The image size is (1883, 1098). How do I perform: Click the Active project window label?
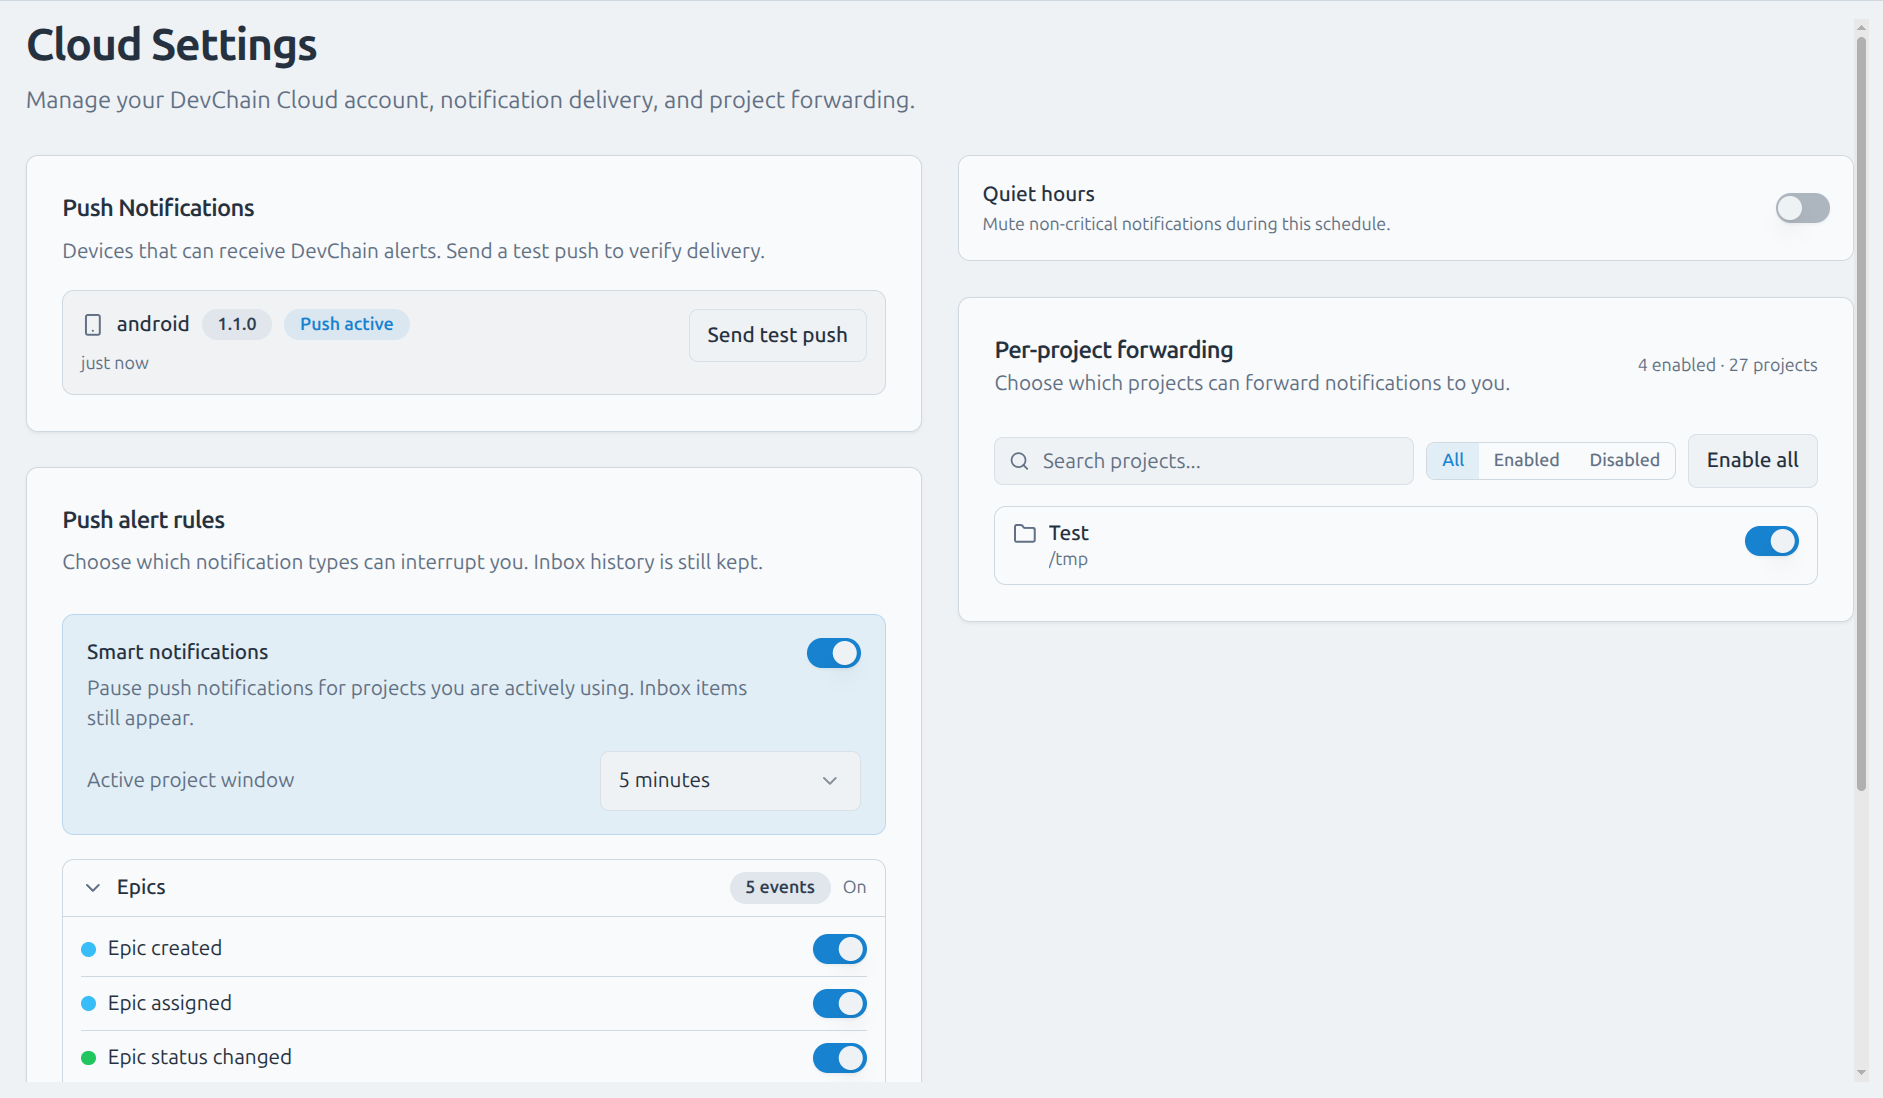click(191, 781)
